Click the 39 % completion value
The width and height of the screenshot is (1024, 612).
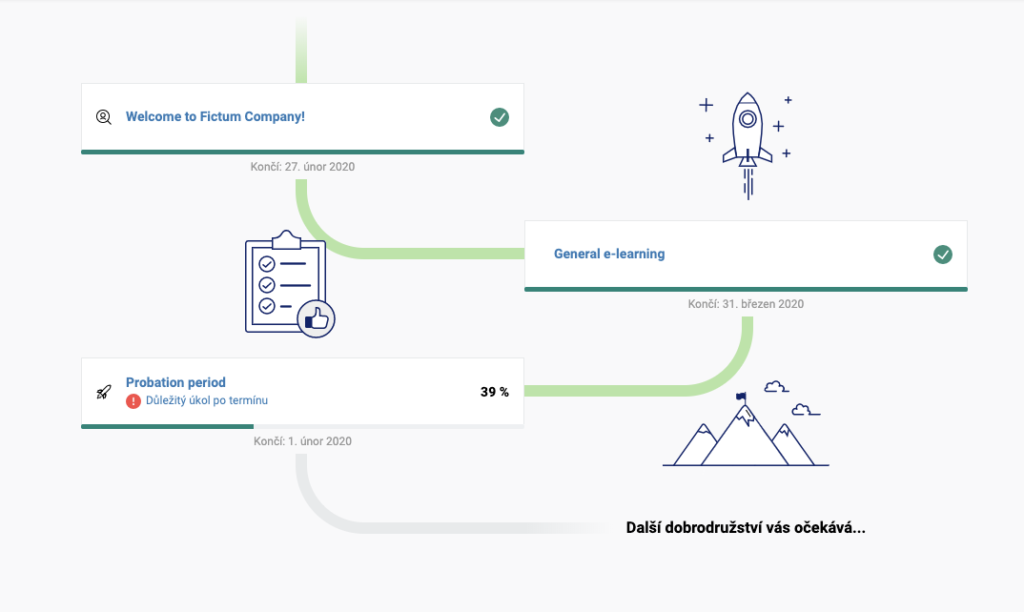coord(494,392)
